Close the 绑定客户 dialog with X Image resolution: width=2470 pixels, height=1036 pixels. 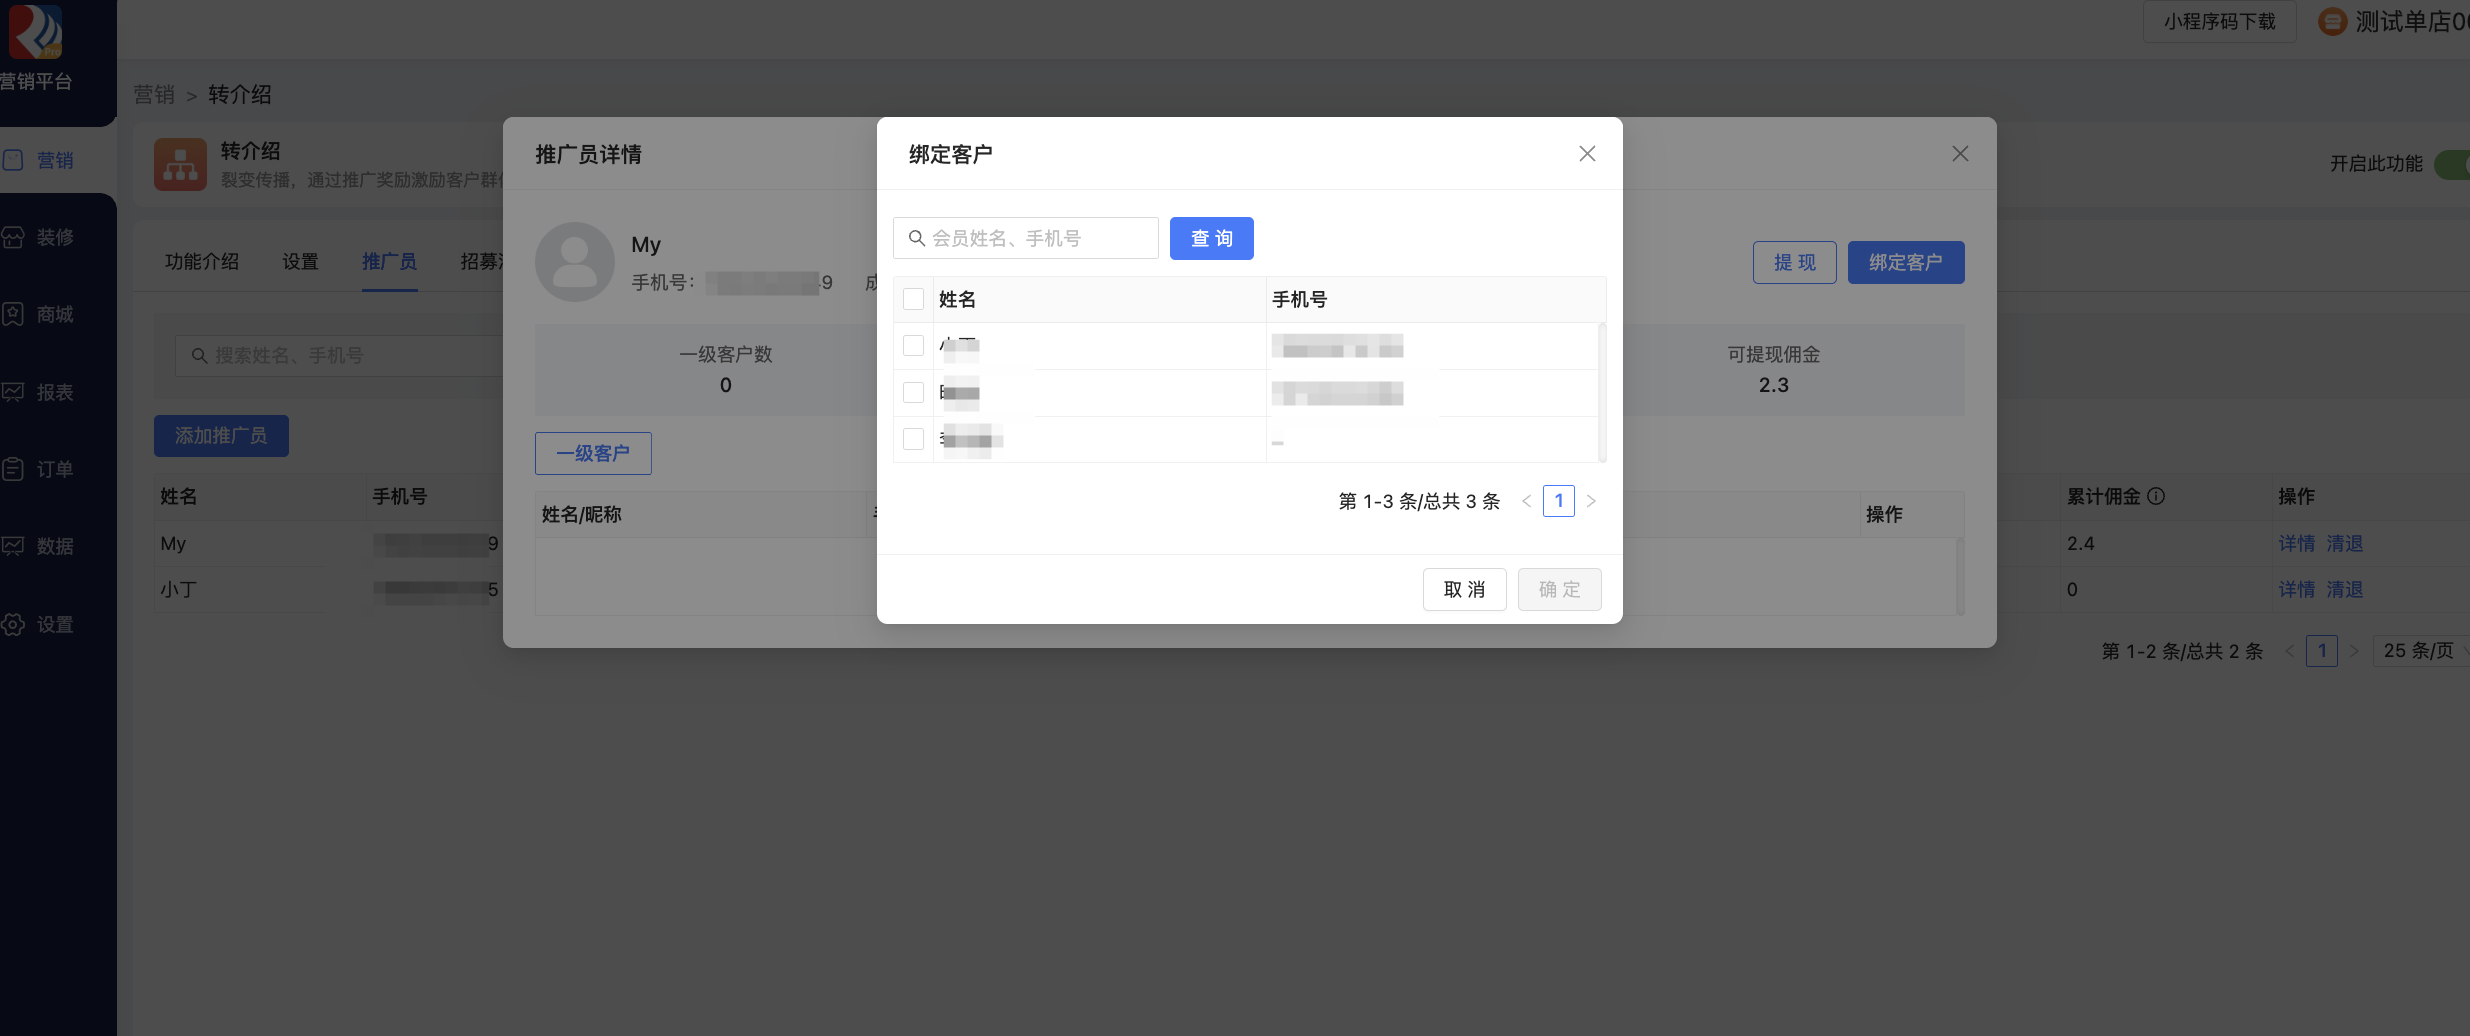1587,154
